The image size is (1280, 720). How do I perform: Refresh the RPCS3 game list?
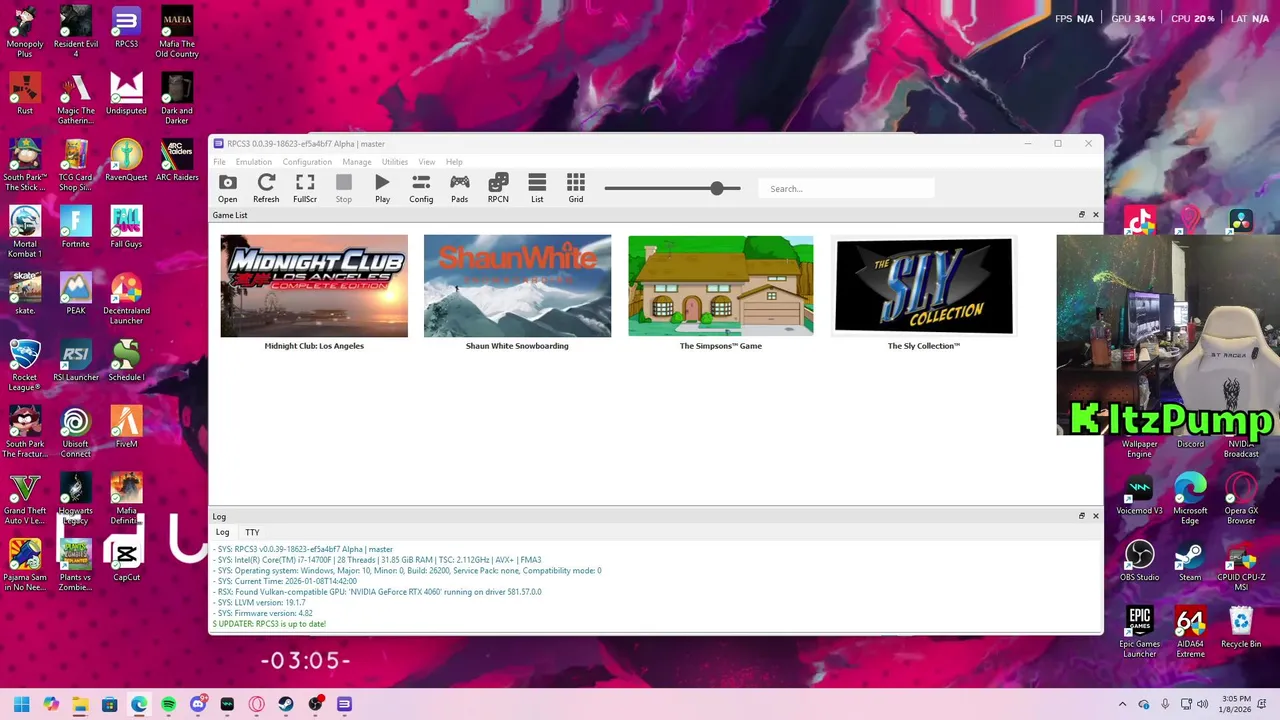[x=266, y=187]
